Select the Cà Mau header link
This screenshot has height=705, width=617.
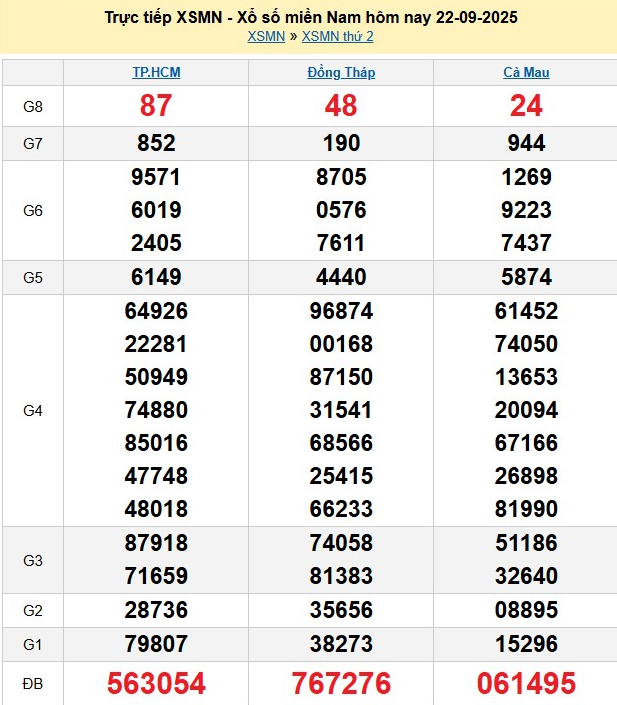coord(526,73)
